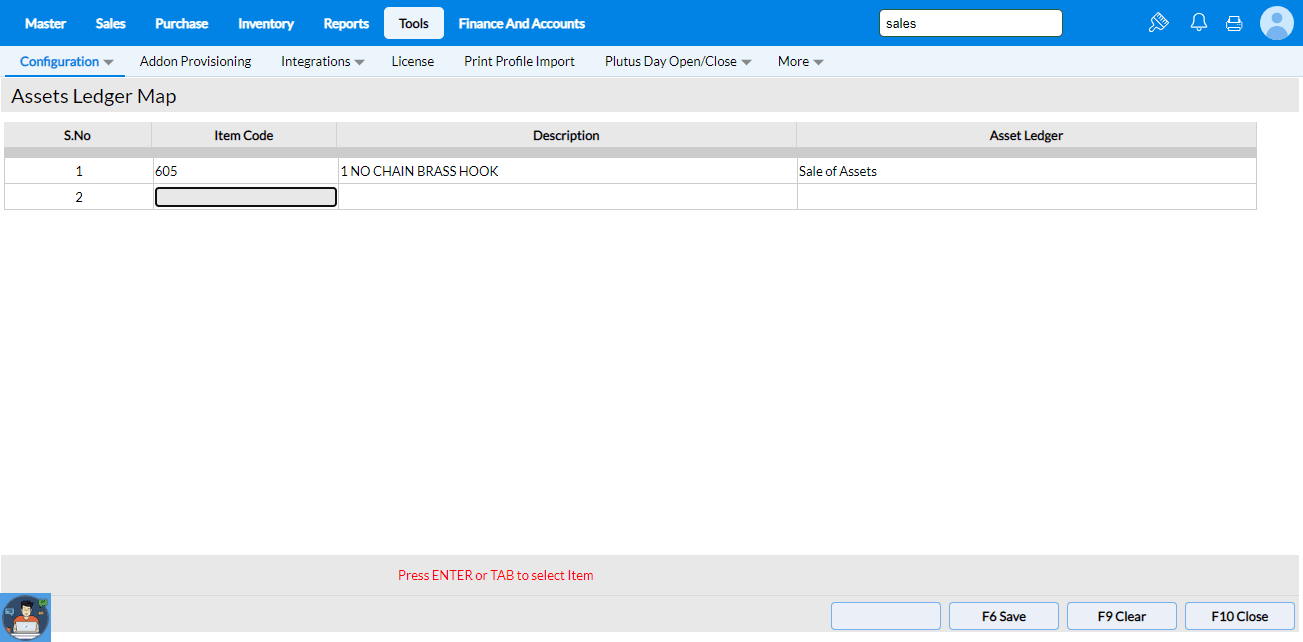Image resolution: width=1303 pixels, height=642 pixels.
Task: Click the Asset Ledger column header
Action: (1026, 135)
